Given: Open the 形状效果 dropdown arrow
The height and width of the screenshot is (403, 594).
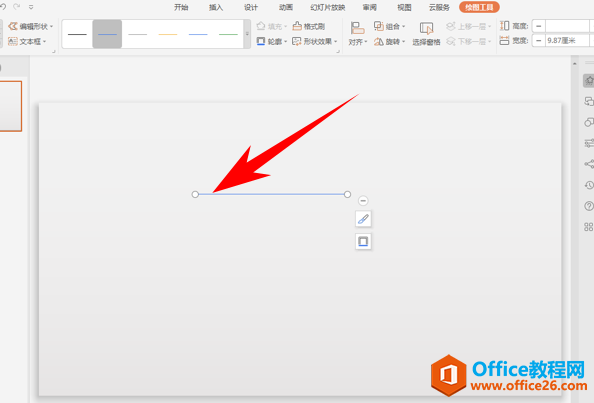Looking at the screenshot, I should [336, 42].
